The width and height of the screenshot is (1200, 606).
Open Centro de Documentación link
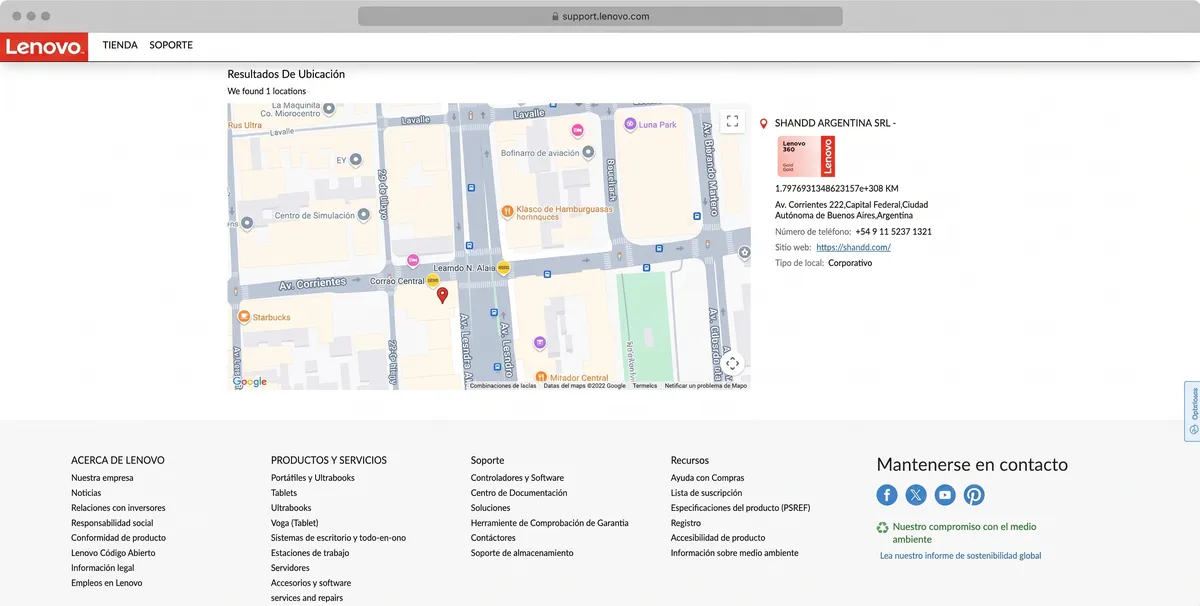pos(519,493)
